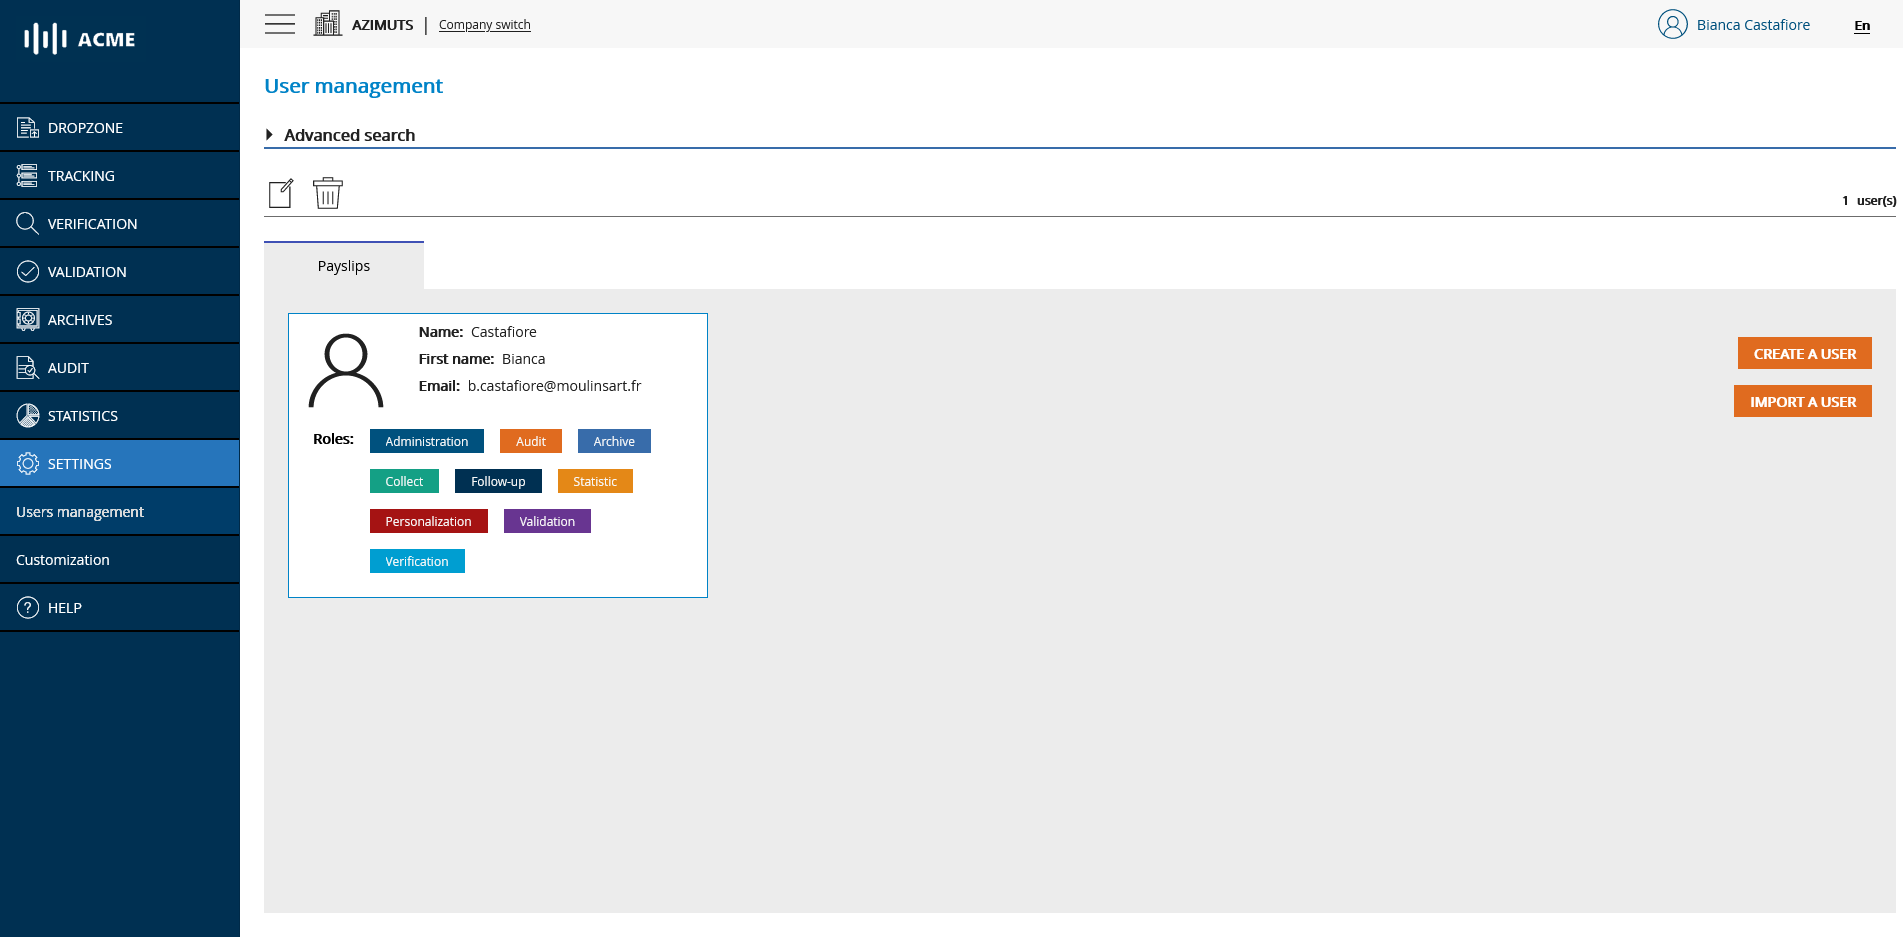Toggle the Administration role badge
Screen dimensions: 1903x937
(426, 441)
